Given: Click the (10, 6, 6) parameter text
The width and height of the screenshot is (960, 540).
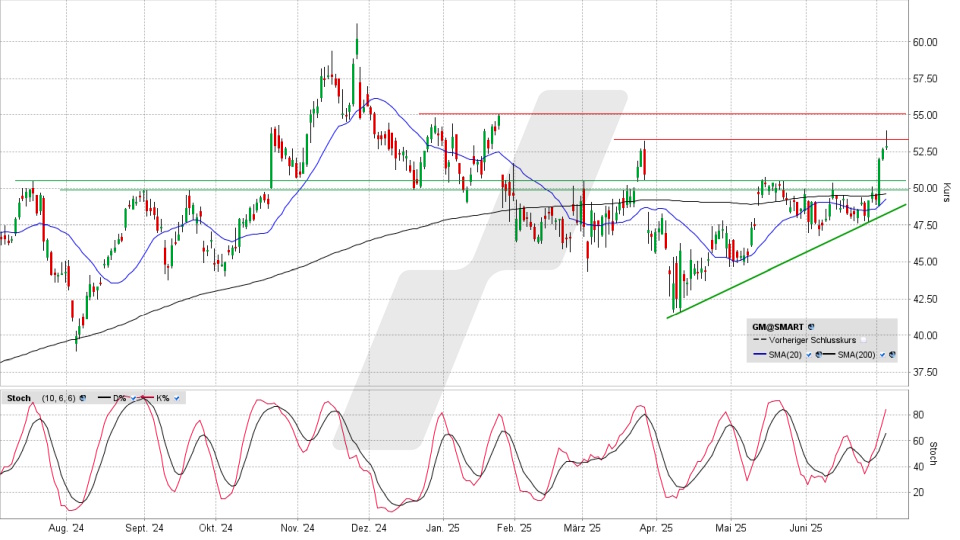Looking at the screenshot, I should pyautogui.click(x=59, y=398).
